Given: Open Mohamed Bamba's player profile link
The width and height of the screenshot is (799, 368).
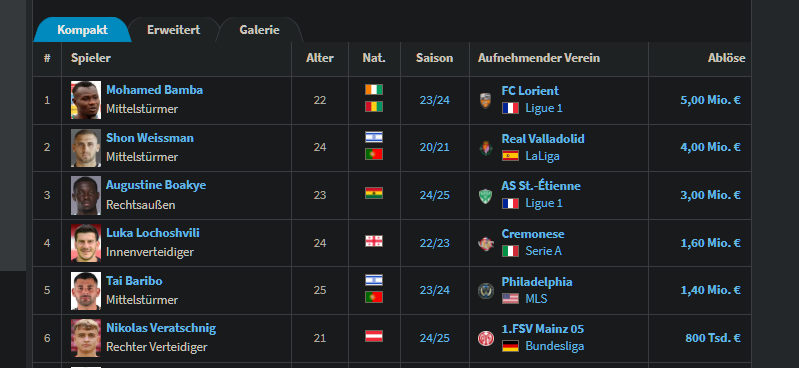Looking at the screenshot, I should pyautogui.click(x=154, y=90).
